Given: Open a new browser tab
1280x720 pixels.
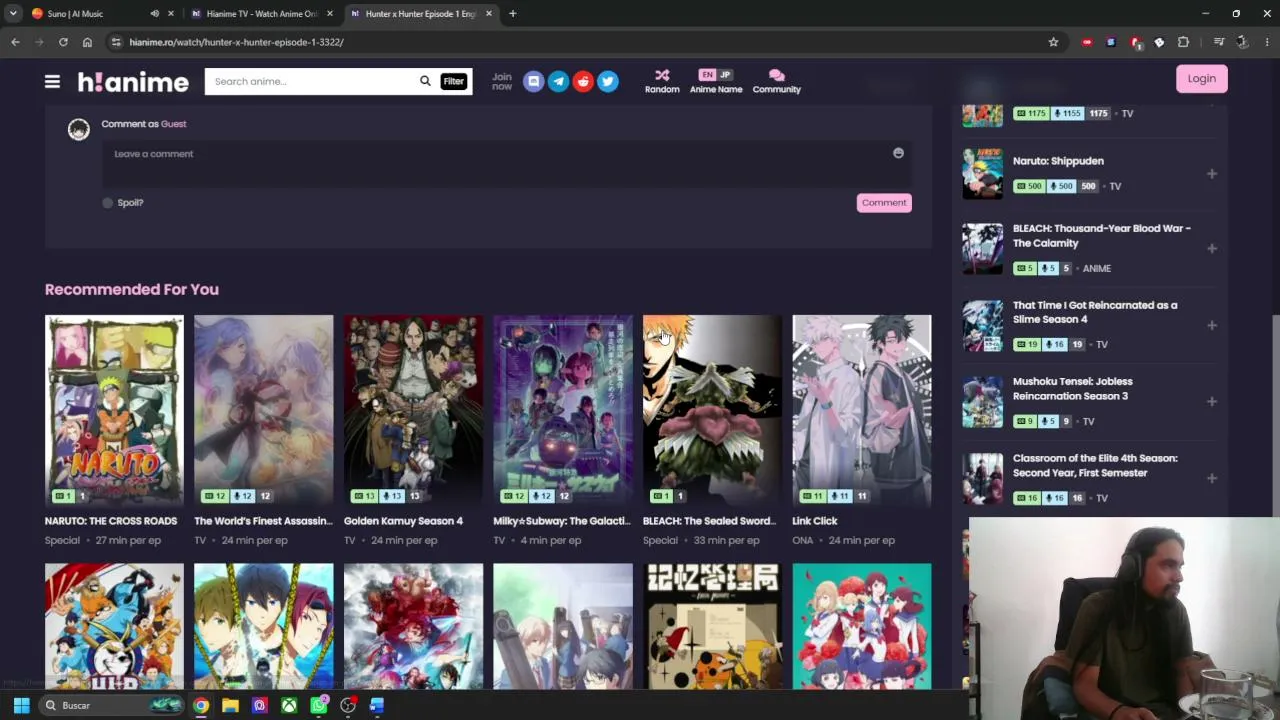Looking at the screenshot, I should coord(512,14).
